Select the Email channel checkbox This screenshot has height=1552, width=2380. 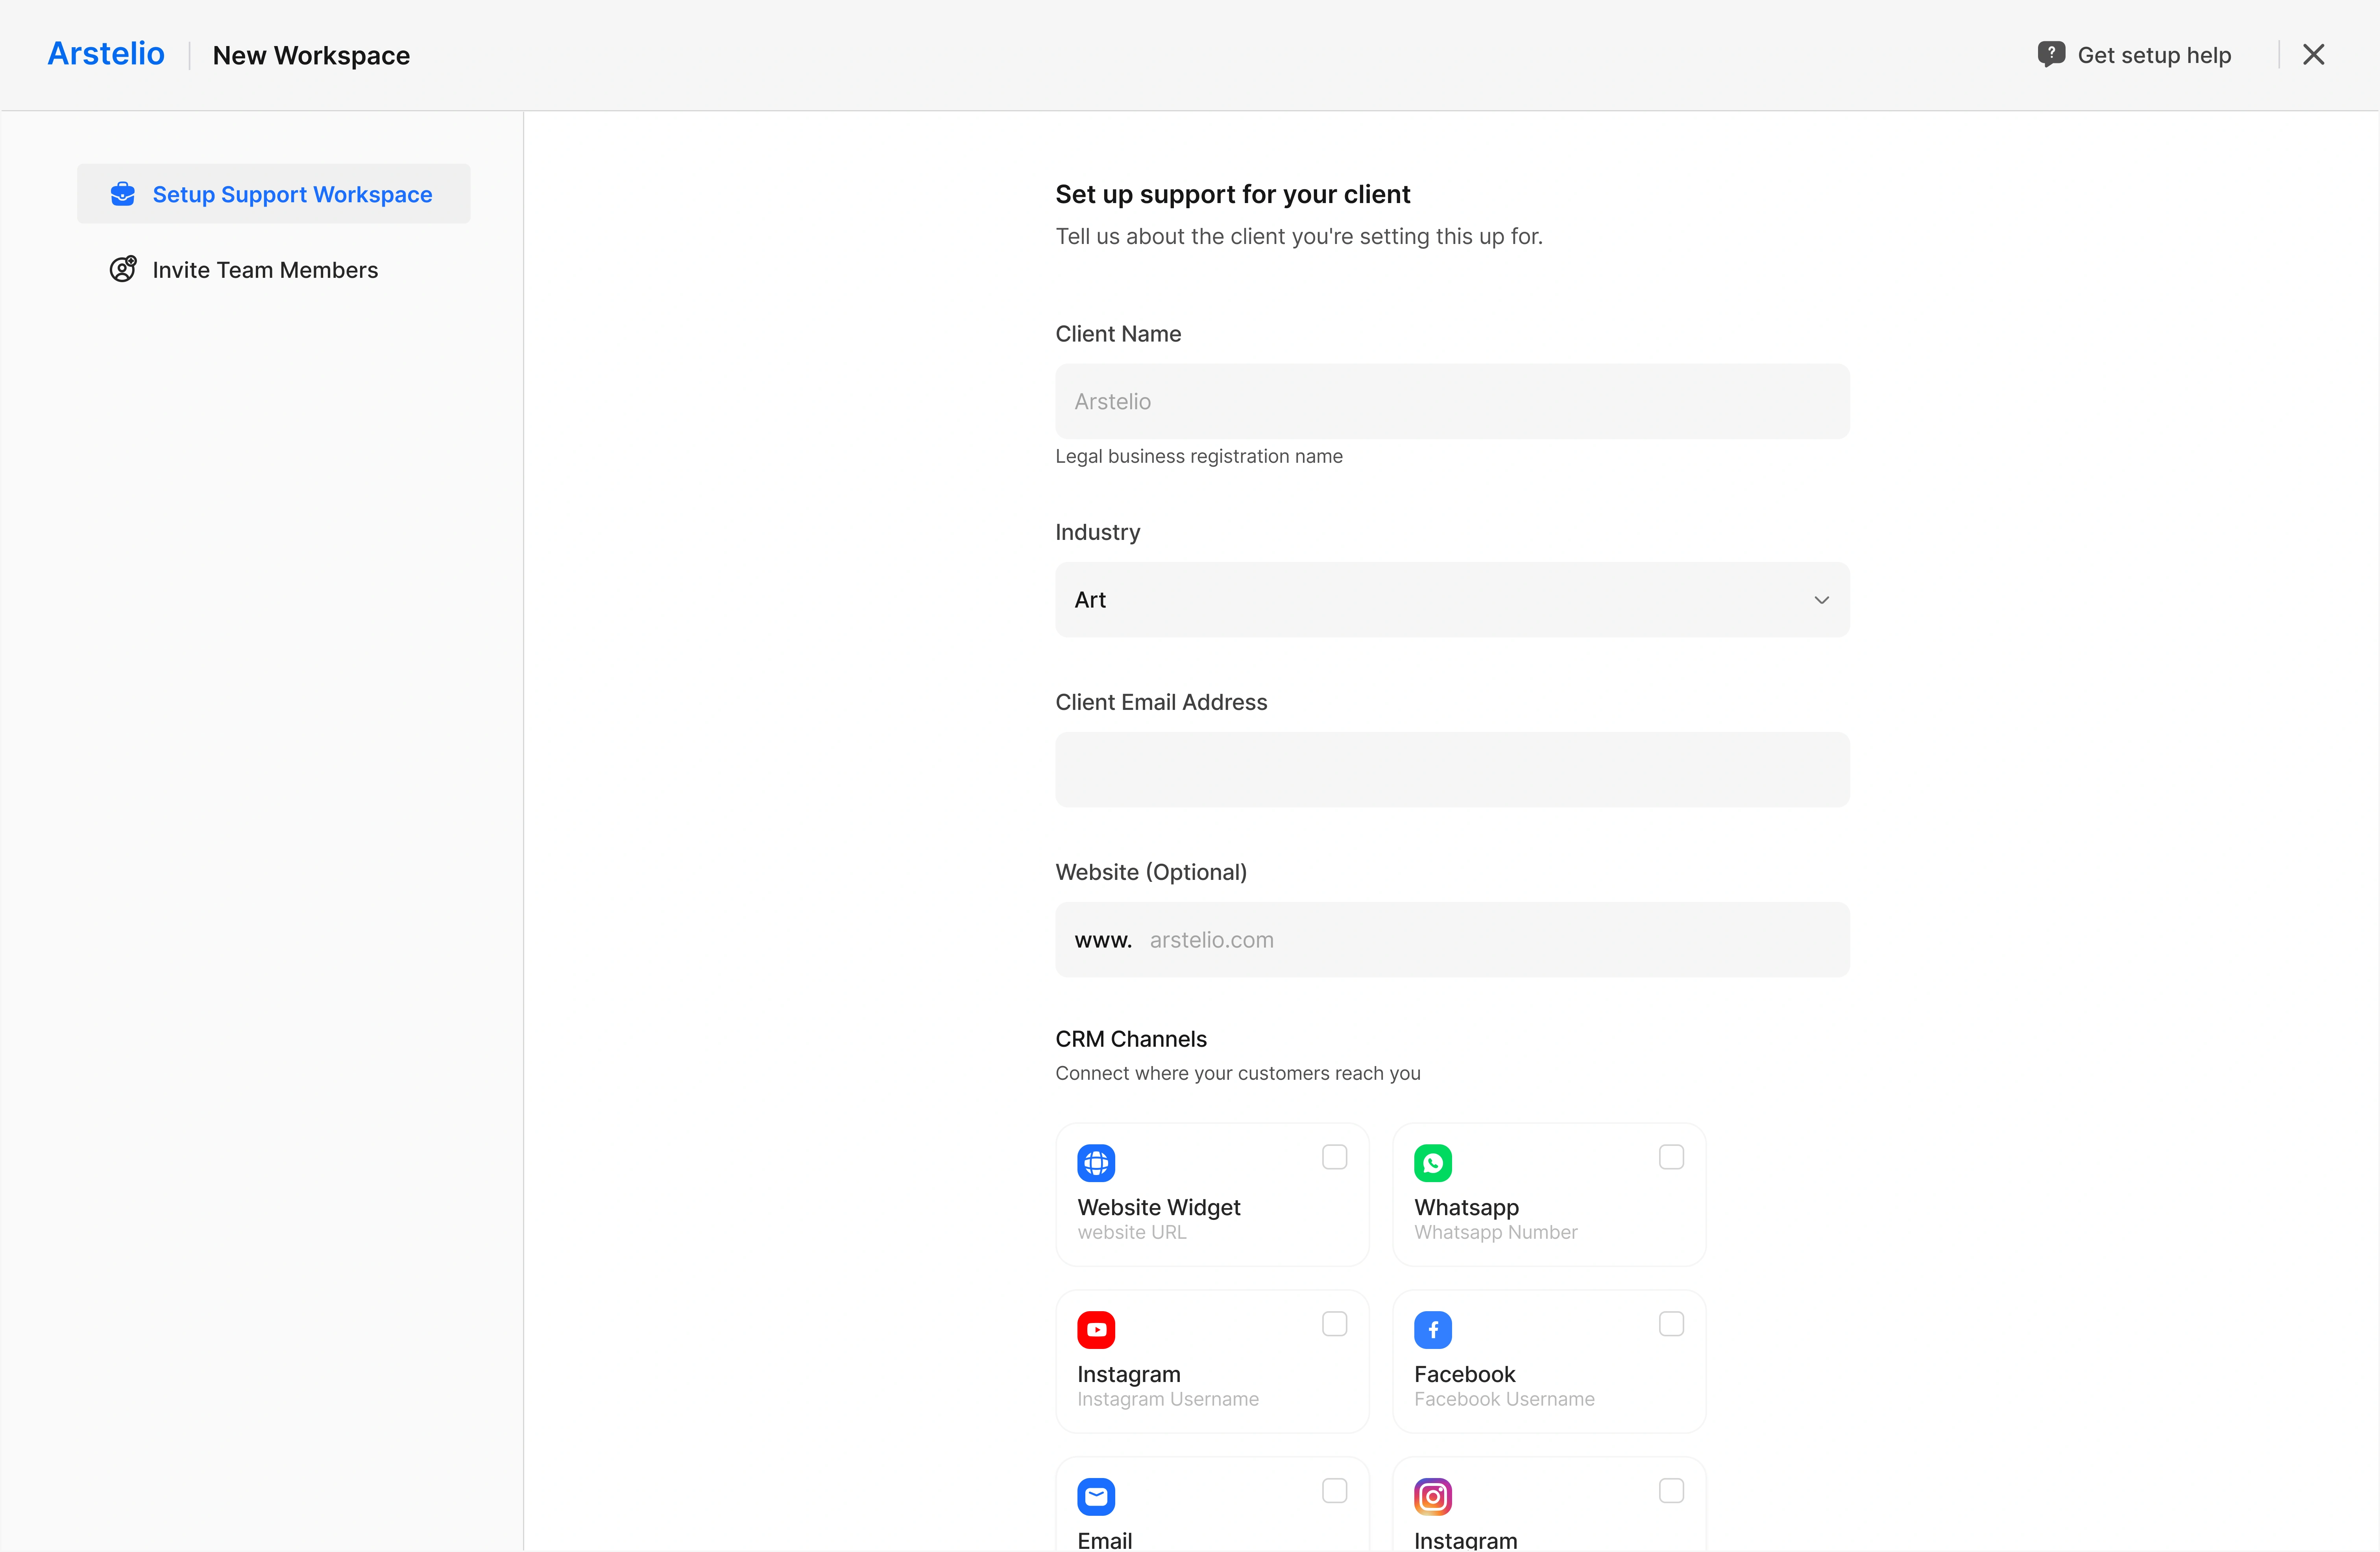1334,1491
